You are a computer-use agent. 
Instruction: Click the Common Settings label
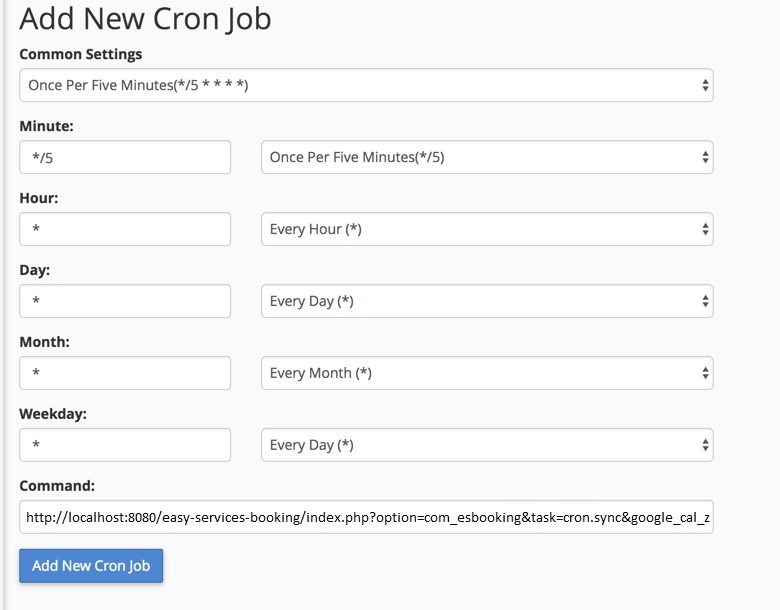click(x=81, y=54)
